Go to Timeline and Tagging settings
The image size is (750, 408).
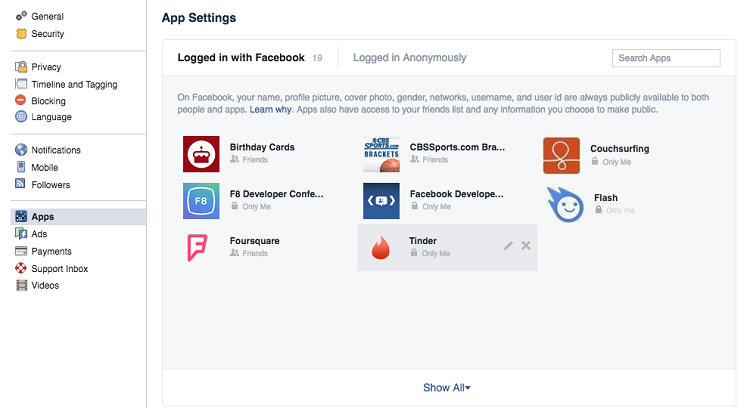[x=74, y=85]
